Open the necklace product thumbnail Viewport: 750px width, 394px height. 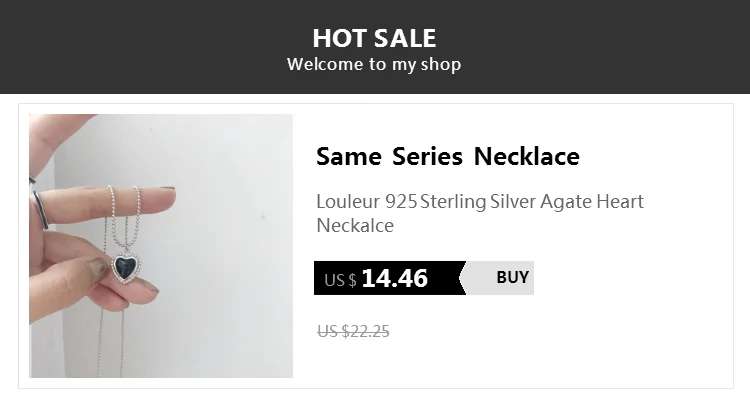(161, 246)
